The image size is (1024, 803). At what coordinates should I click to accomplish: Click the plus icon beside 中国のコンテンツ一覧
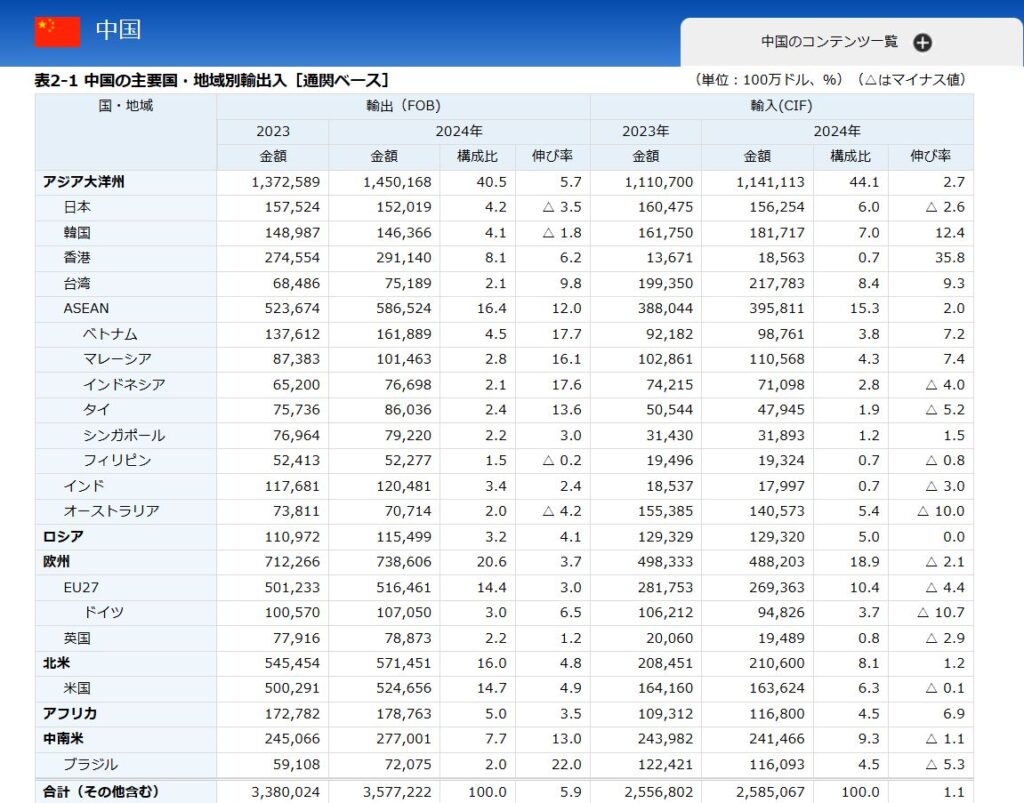[922, 42]
